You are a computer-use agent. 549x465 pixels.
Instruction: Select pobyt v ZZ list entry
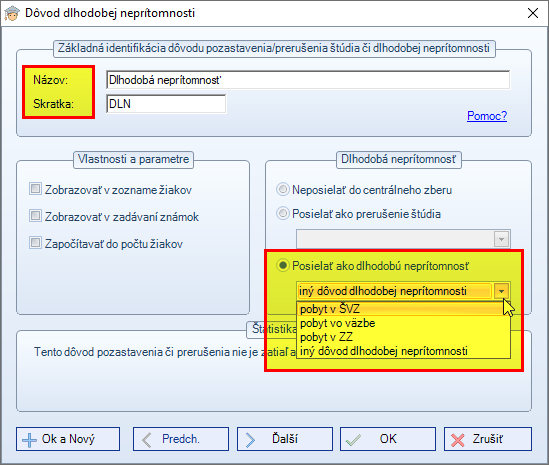(x=403, y=337)
